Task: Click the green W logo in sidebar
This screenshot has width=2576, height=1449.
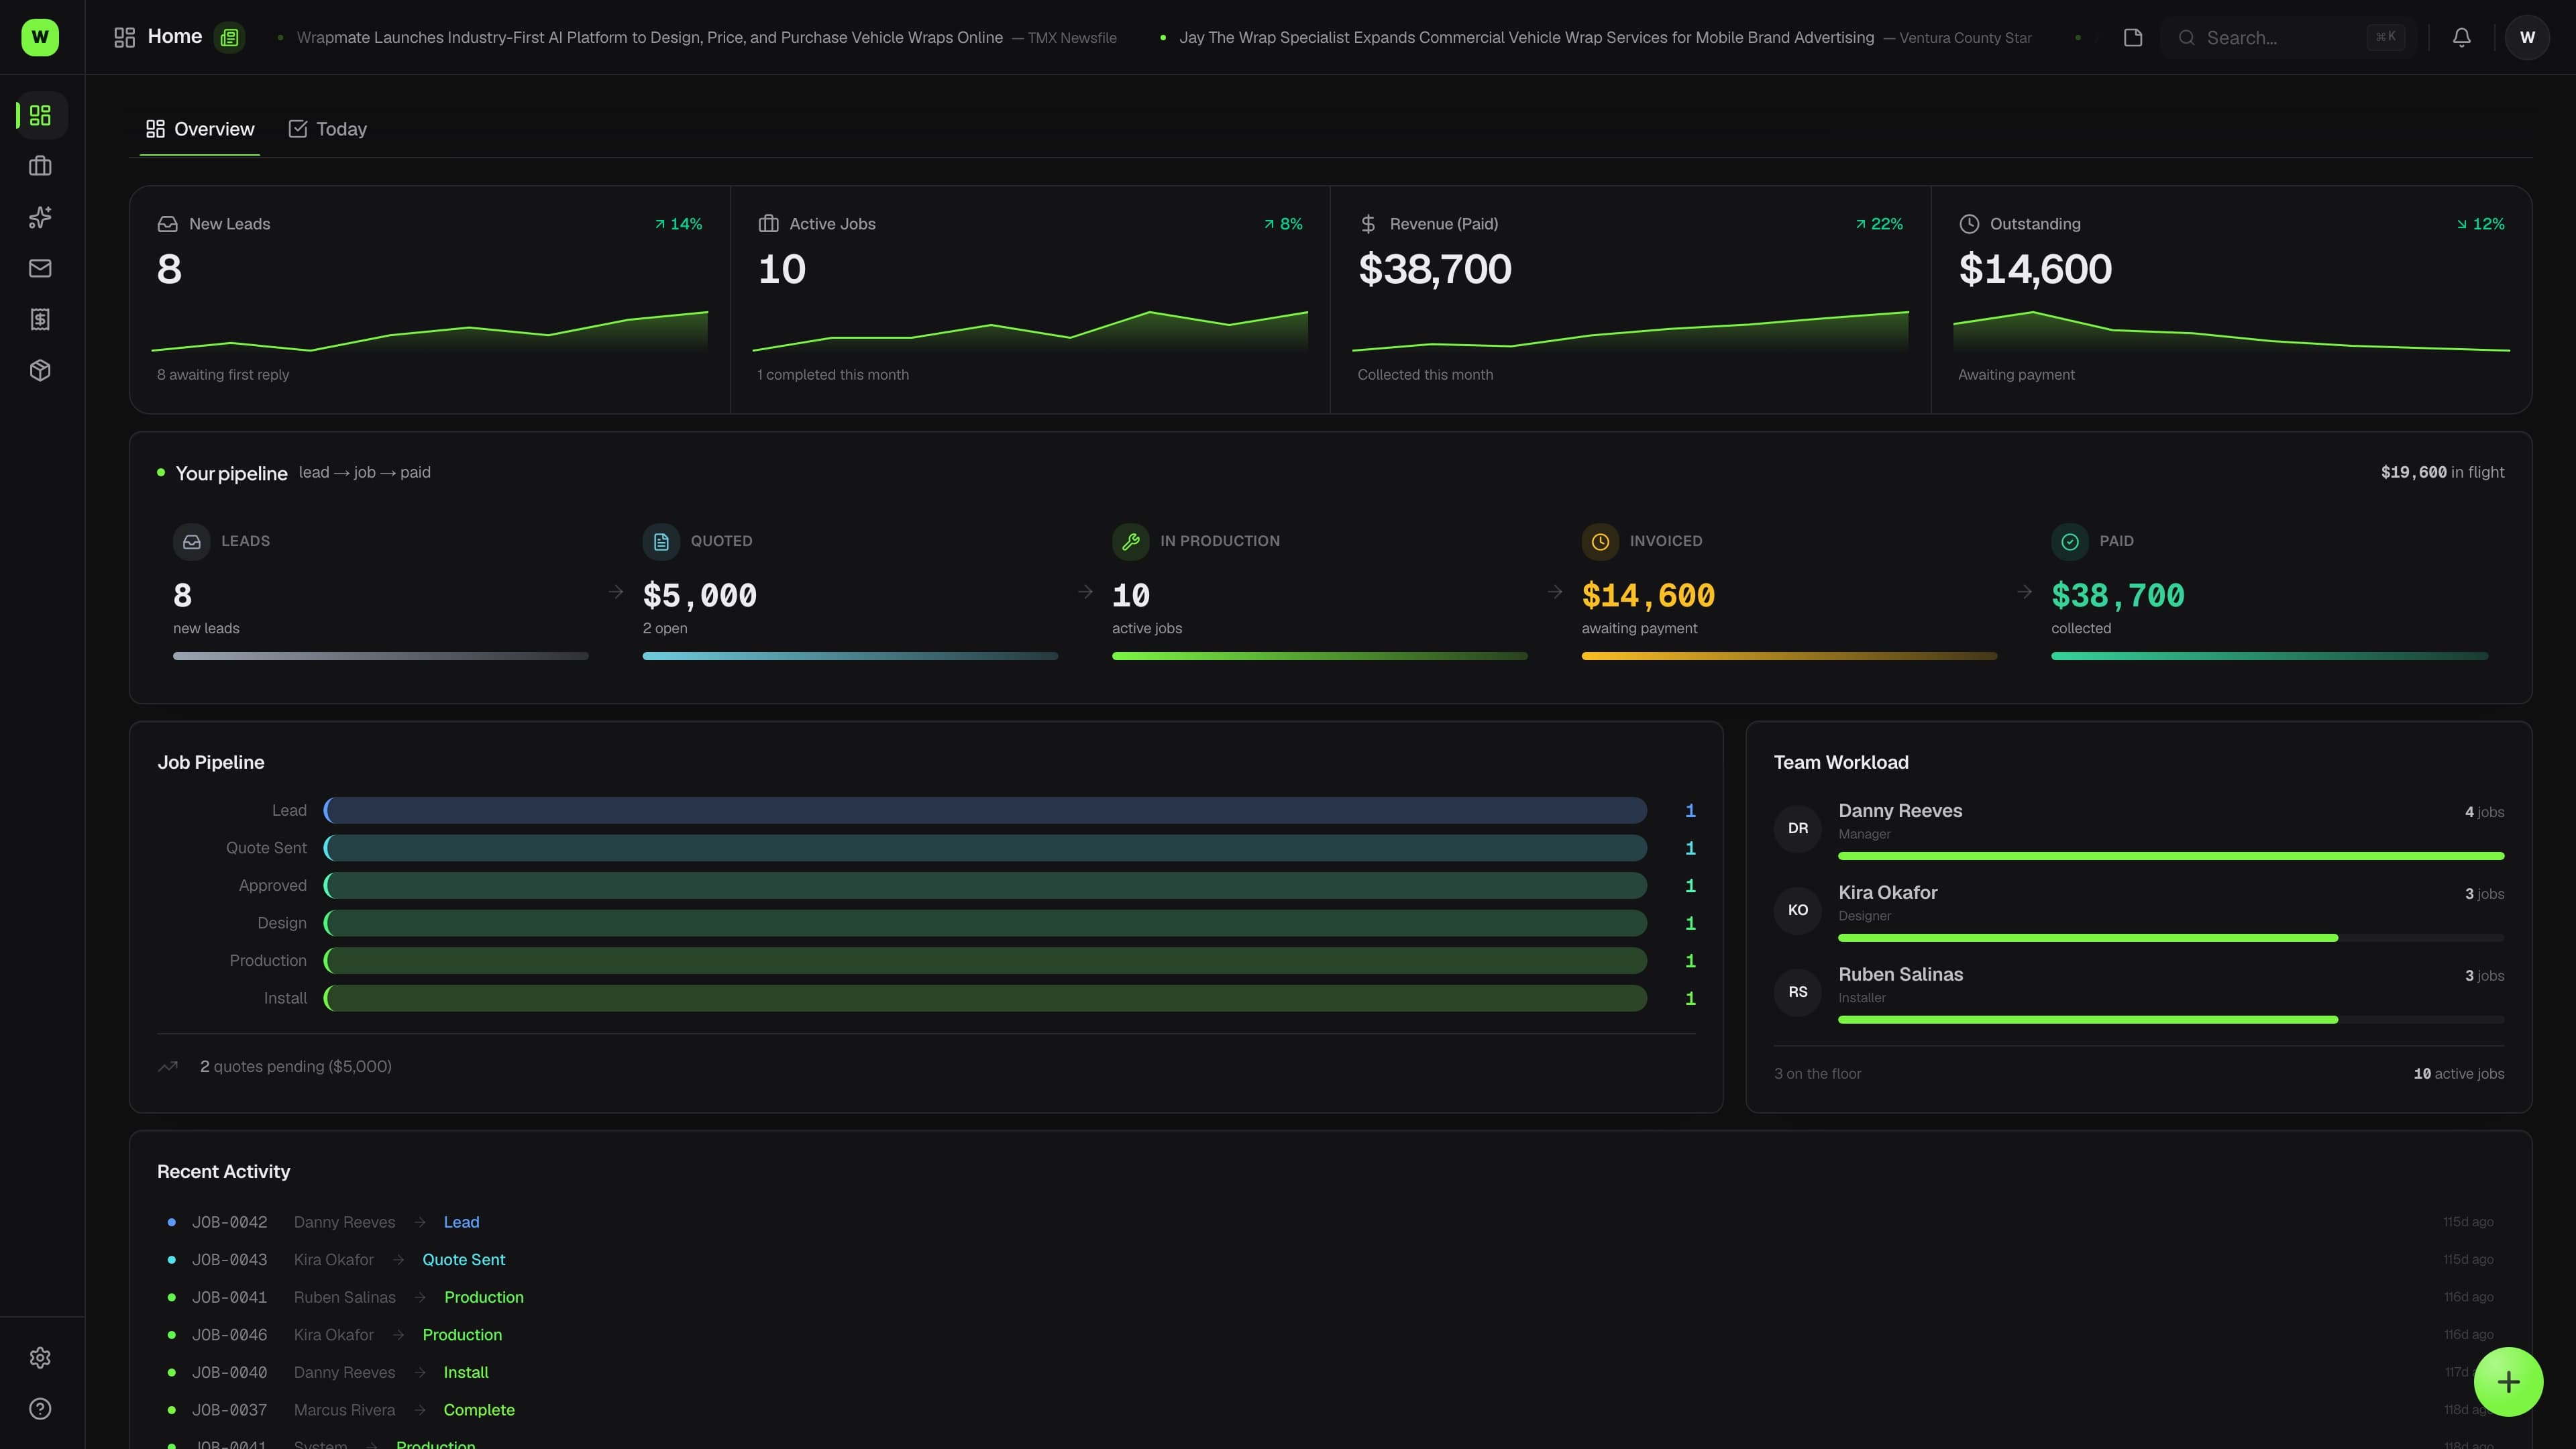Action: 40,37
